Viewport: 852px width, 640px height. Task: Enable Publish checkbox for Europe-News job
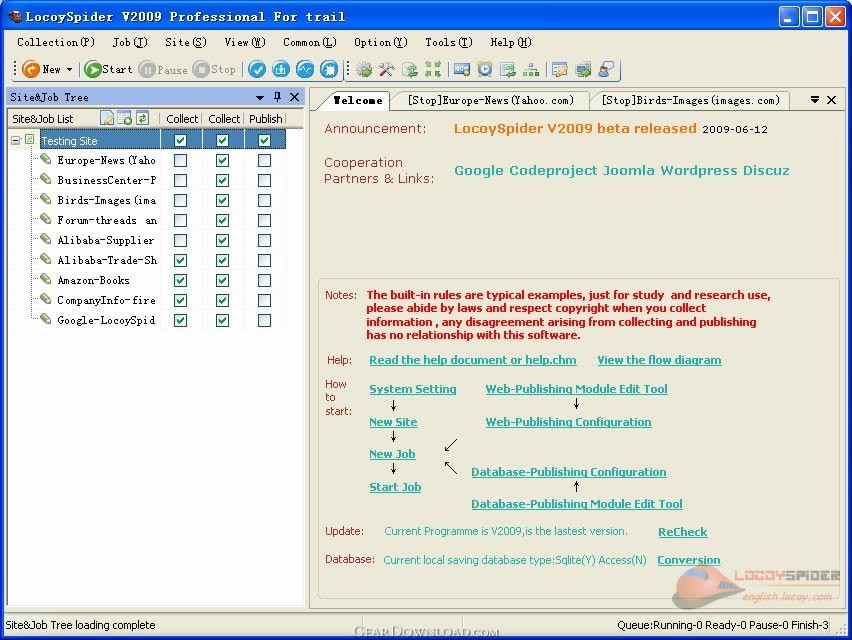pyautogui.click(x=265, y=160)
